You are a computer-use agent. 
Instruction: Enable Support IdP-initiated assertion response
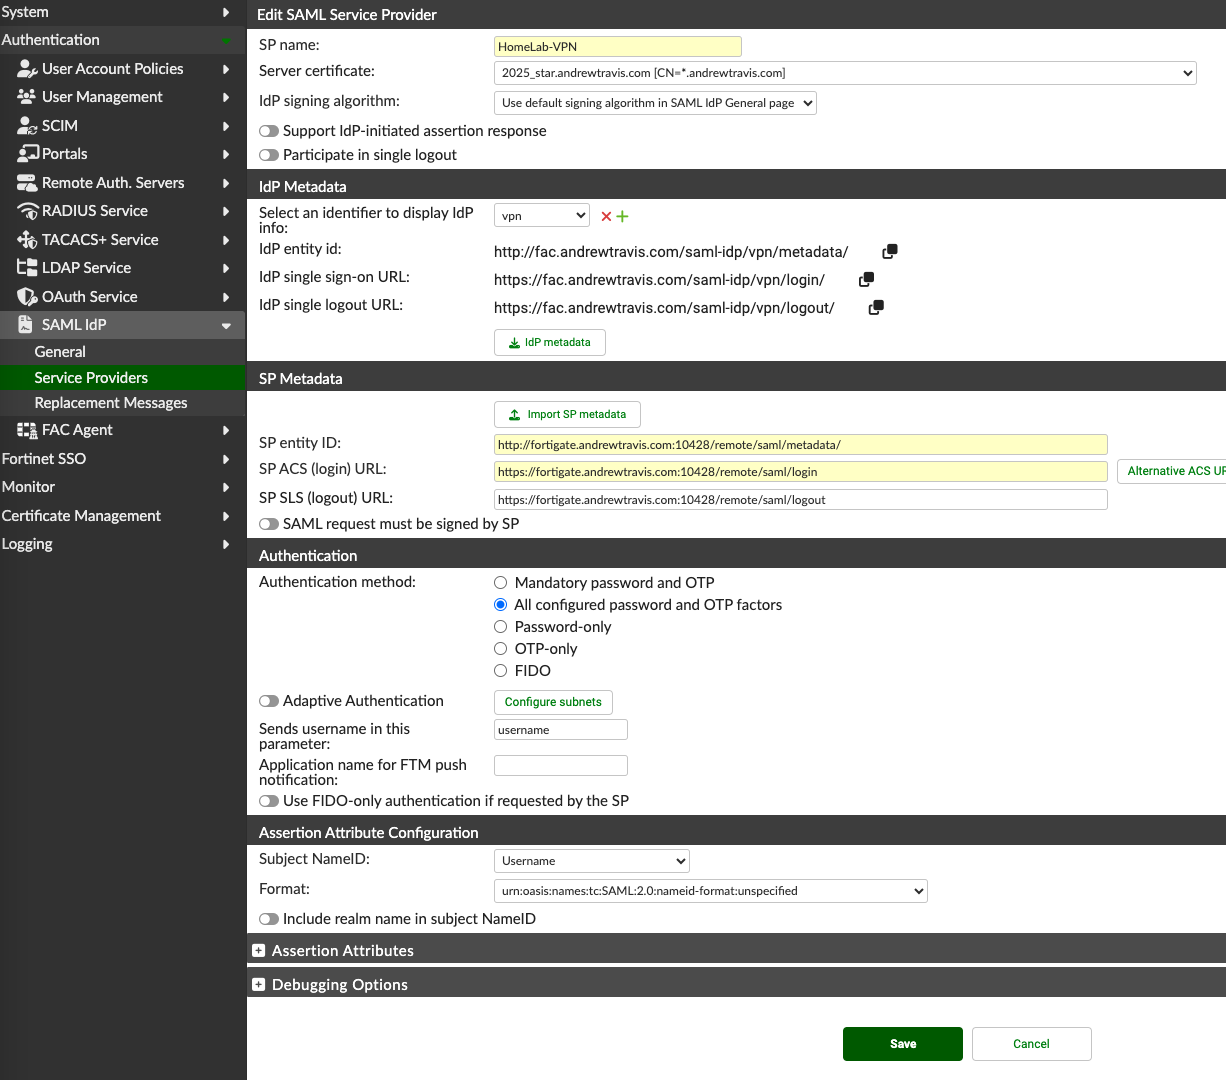[268, 130]
